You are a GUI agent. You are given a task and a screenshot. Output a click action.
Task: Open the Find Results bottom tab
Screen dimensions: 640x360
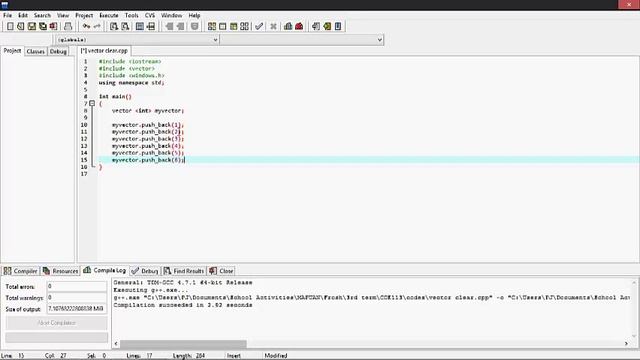[x=184, y=271]
